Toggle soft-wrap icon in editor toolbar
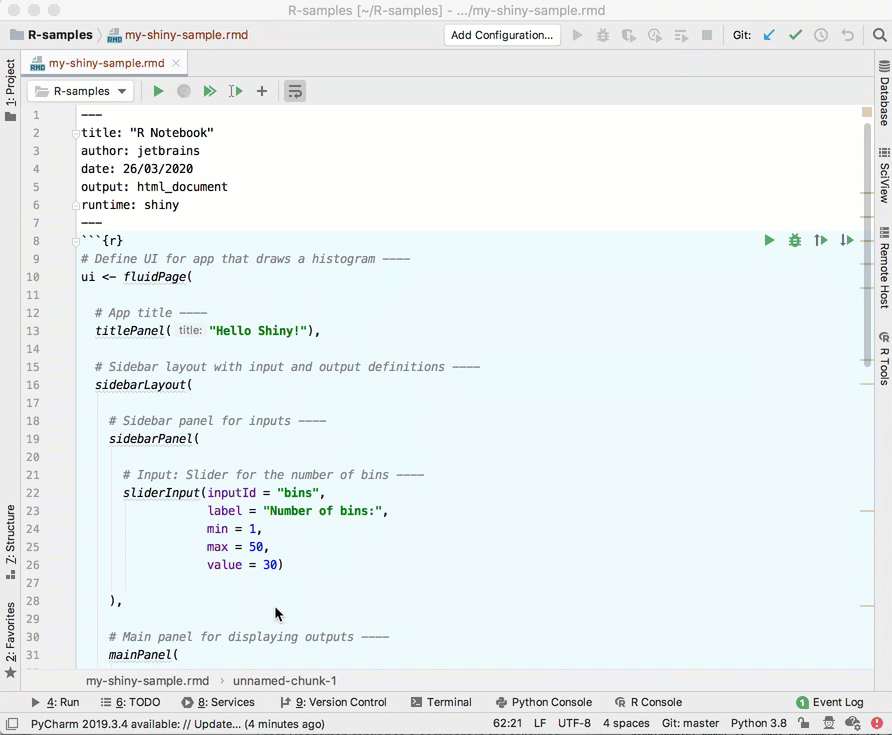 [x=295, y=91]
